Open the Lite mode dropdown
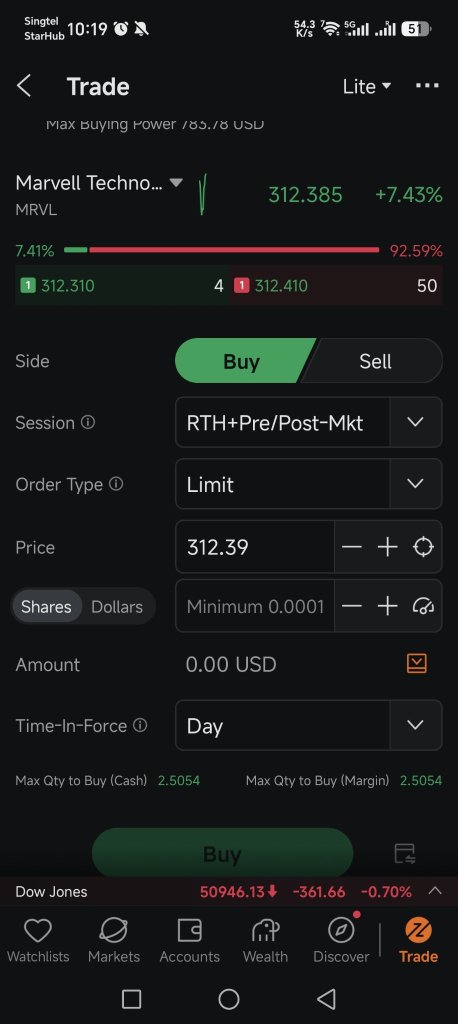 (x=367, y=86)
